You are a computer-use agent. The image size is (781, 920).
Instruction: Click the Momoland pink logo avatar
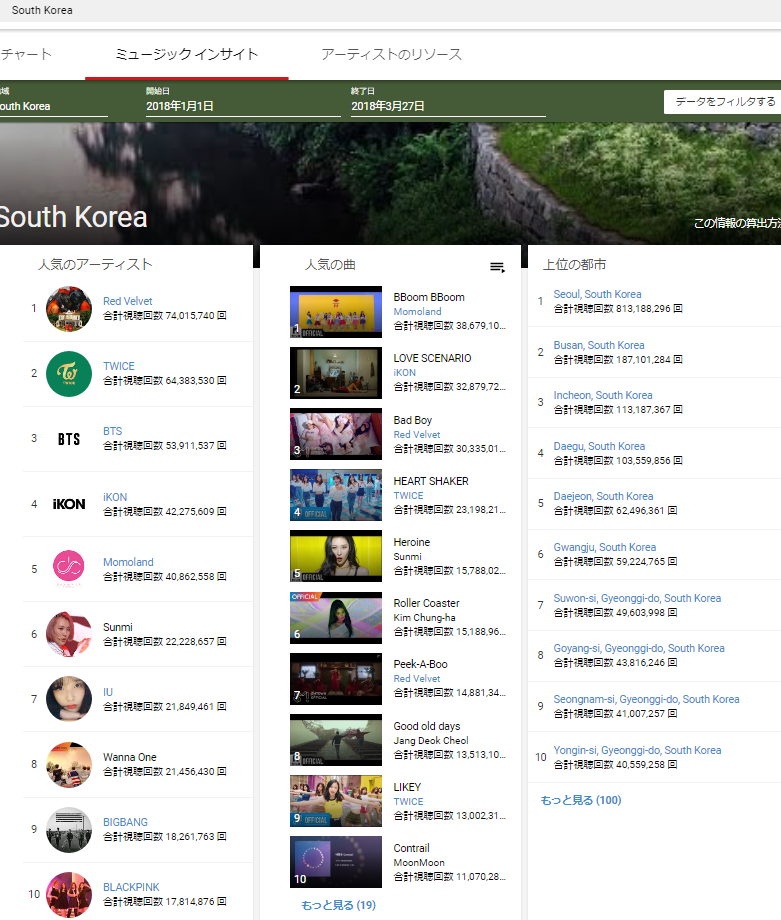[69, 569]
